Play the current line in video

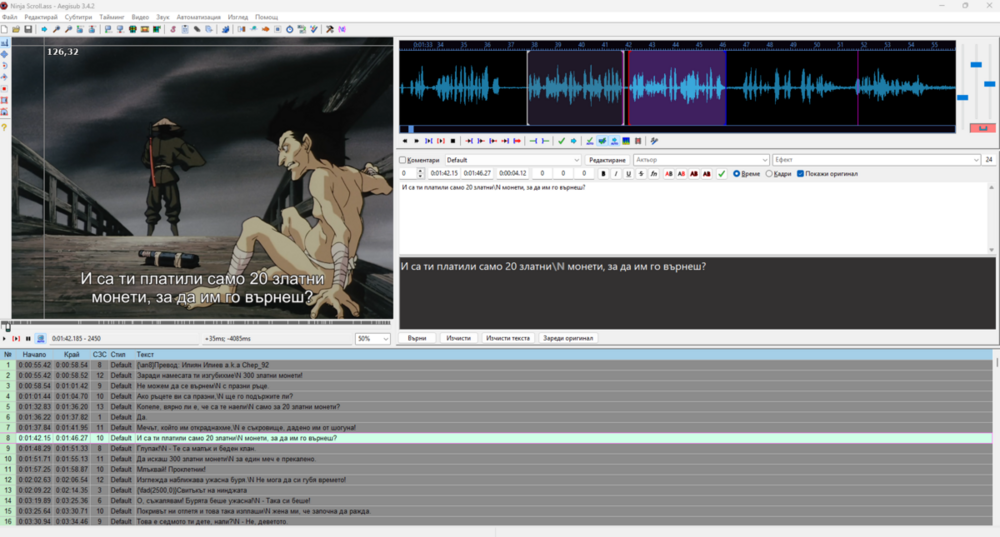(16, 339)
